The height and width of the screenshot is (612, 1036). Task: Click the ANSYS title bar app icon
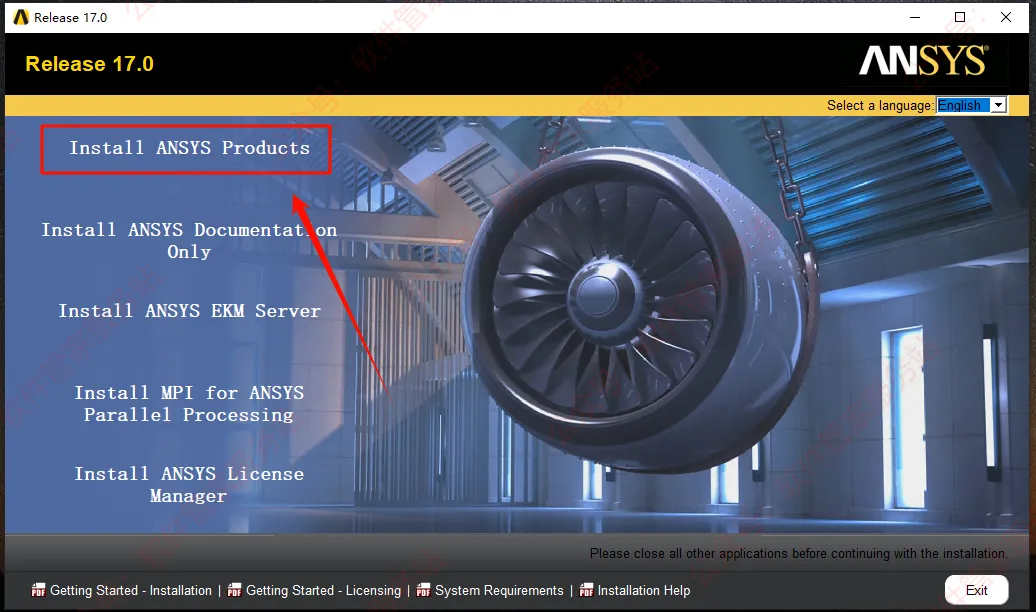click(21, 17)
